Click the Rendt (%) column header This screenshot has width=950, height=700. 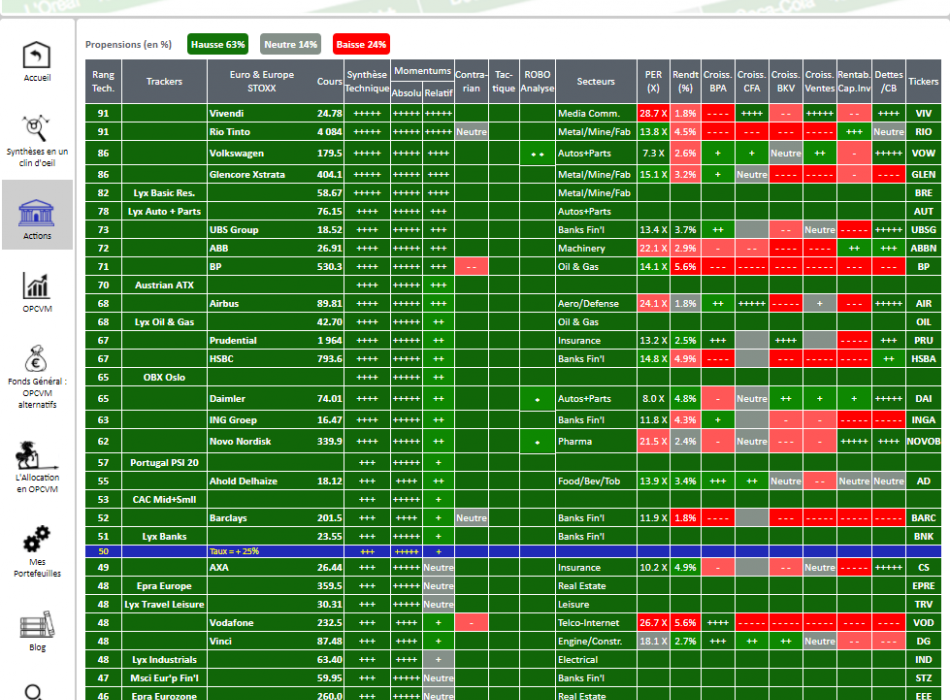click(x=685, y=81)
